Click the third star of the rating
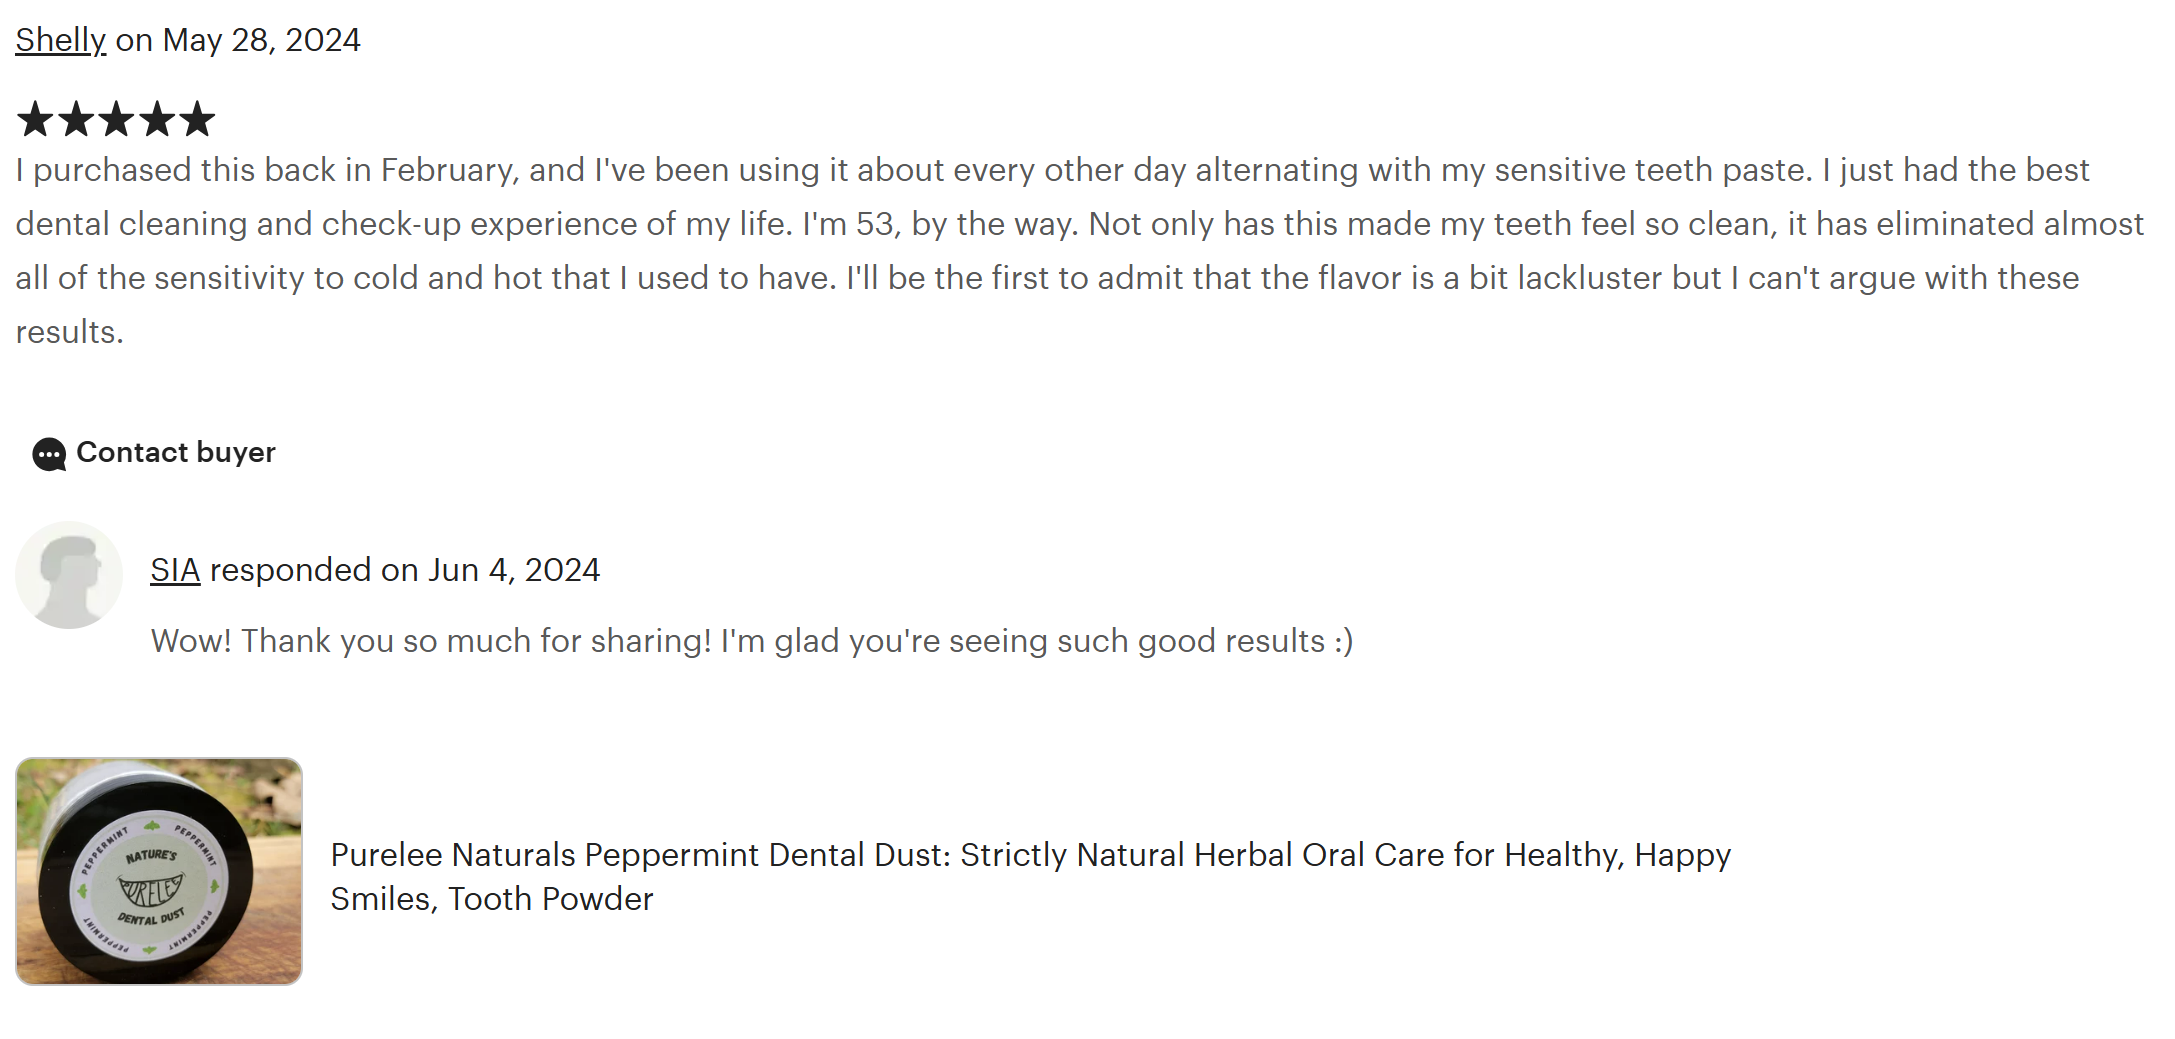The height and width of the screenshot is (1039, 2175). pos(116,119)
